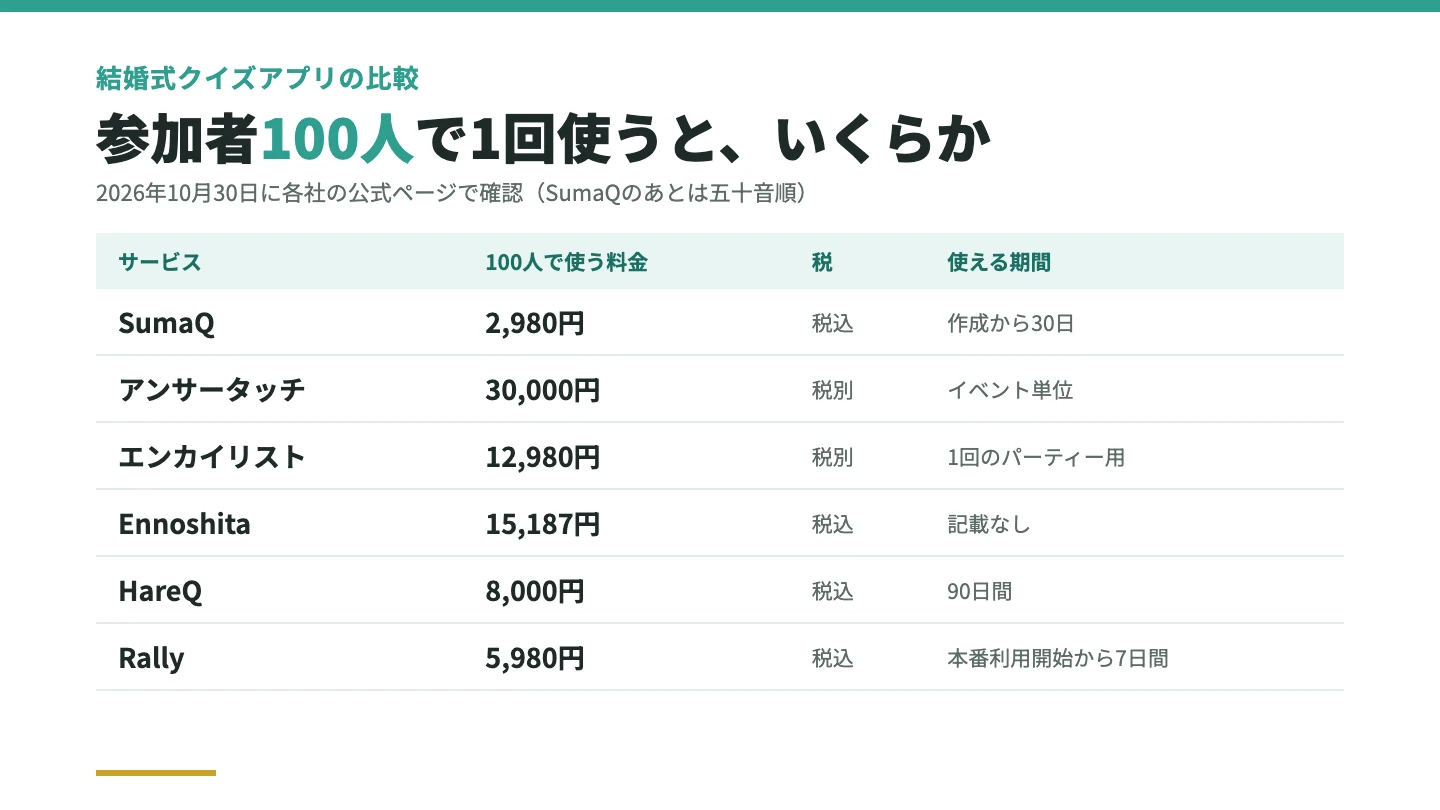Select the HareQ service name
This screenshot has height=810, width=1440.
click(x=160, y=591)
